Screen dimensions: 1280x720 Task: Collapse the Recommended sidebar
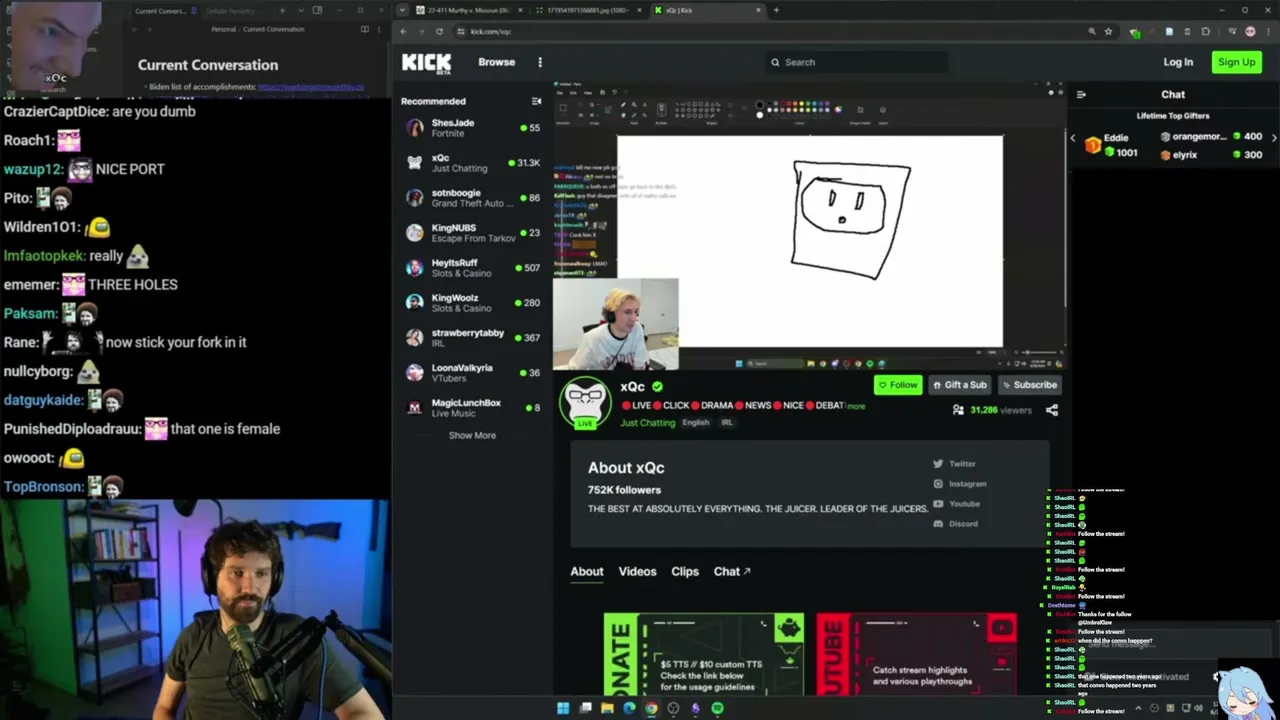pos(536,101)
